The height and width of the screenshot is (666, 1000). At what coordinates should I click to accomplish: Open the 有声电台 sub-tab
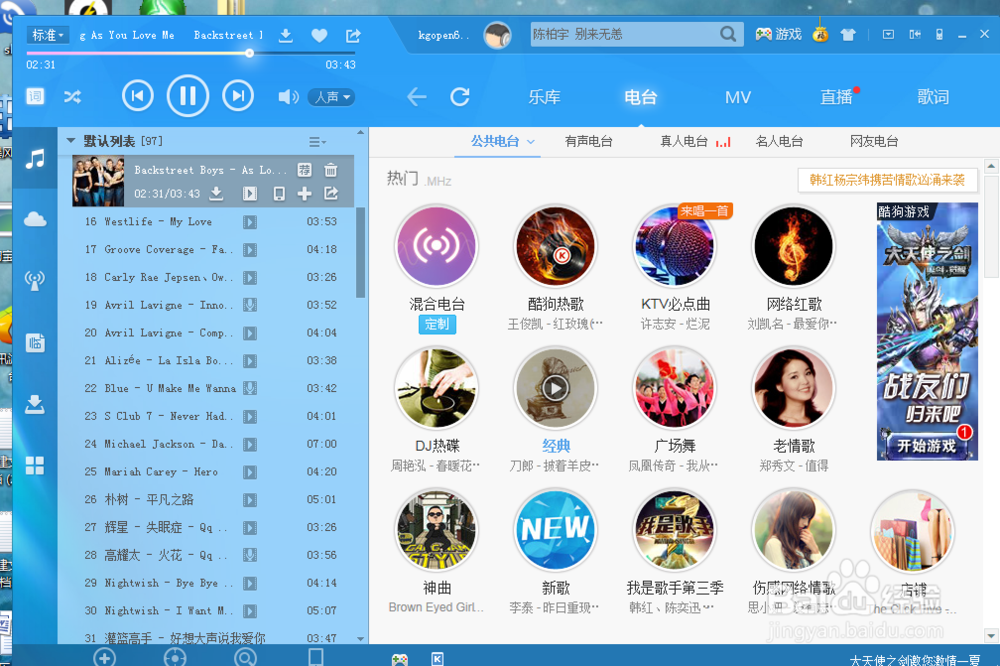point(589,142)
